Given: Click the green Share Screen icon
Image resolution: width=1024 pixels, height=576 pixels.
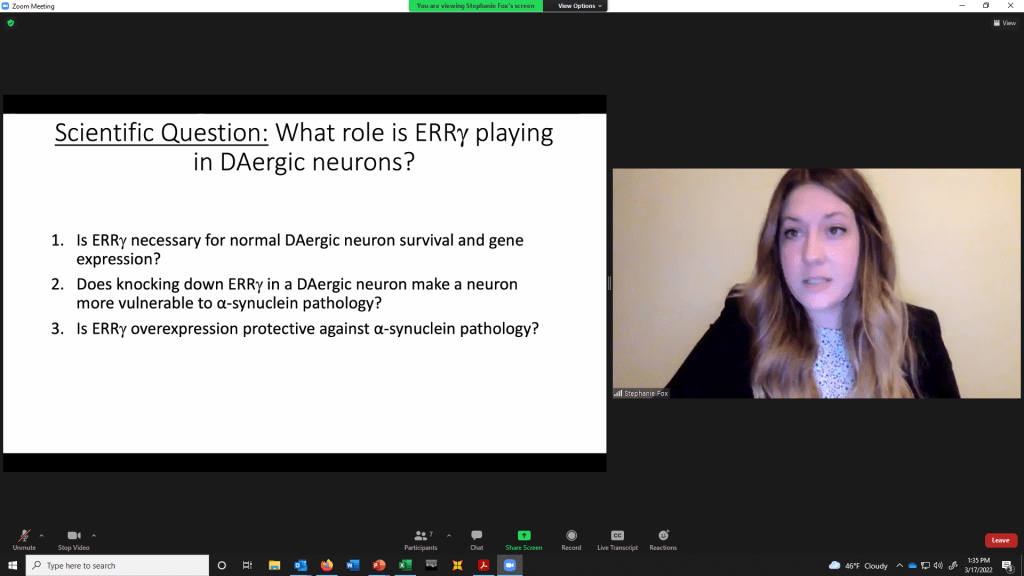Looking at the screenshot, I should click(524, 536).
